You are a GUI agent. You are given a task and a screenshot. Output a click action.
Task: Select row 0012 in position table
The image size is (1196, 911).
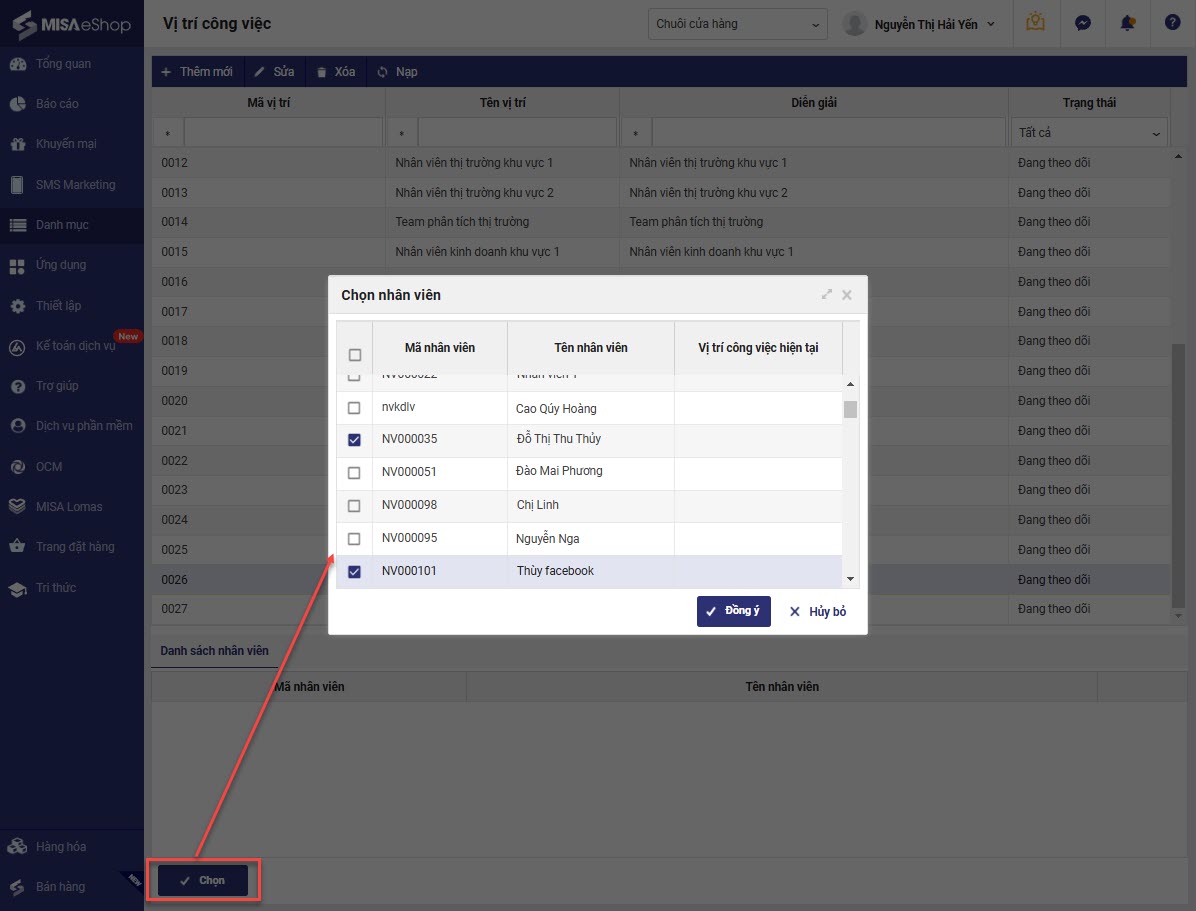coord(661,163)
